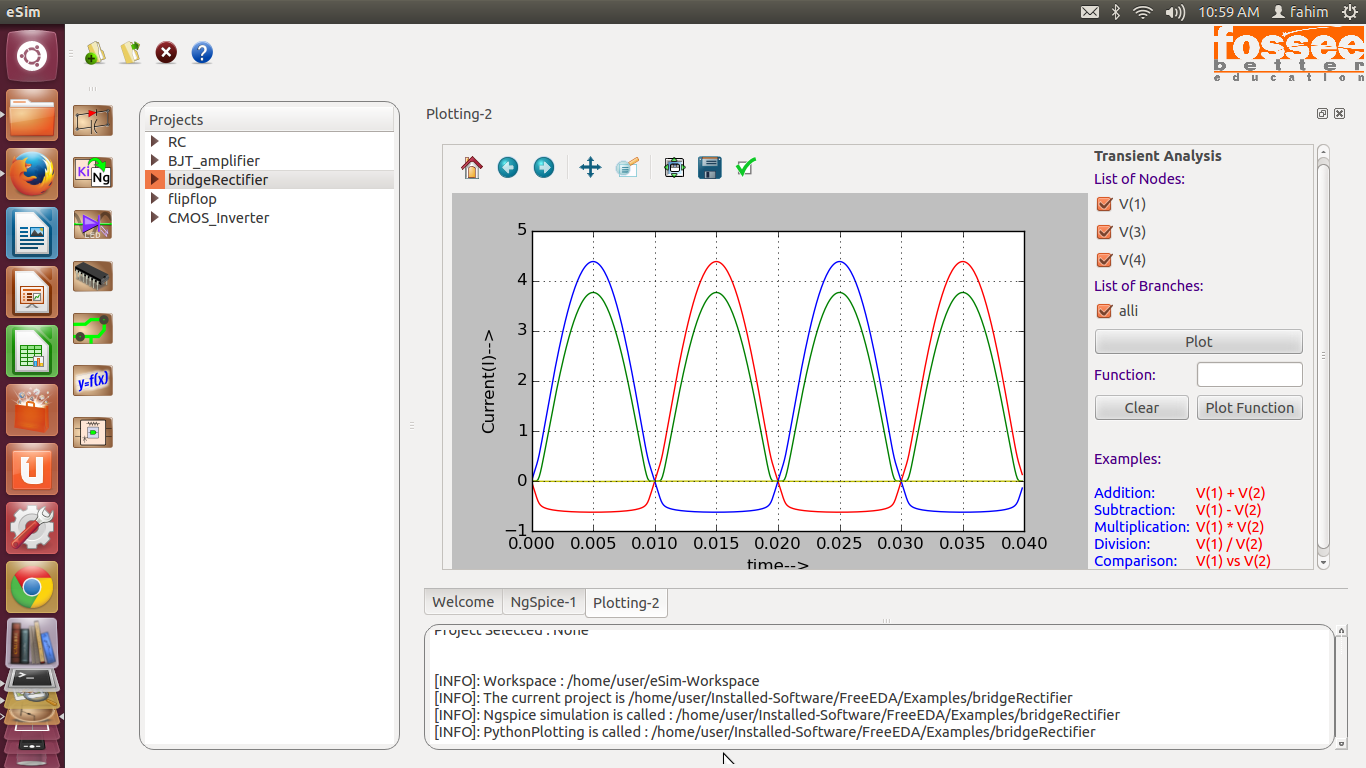Expand the RC project tree
Image resolution: width=1366 pixels, height=768 pixels.
click(155, 142)
